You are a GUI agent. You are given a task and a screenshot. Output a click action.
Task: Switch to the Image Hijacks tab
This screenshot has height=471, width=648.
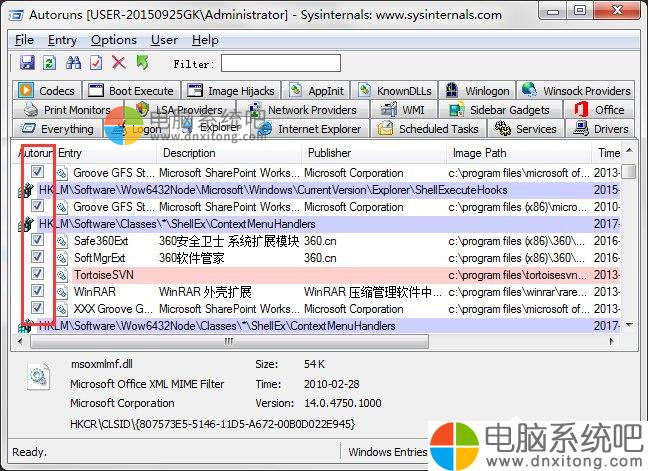click(x=231, y=90)
